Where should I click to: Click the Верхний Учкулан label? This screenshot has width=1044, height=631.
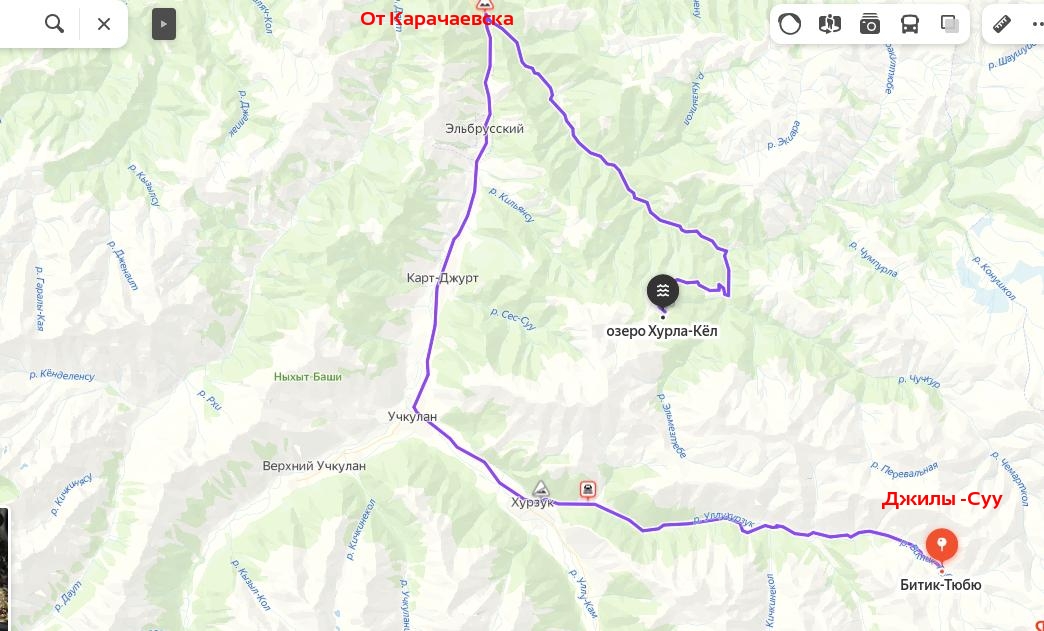point(314,466)
